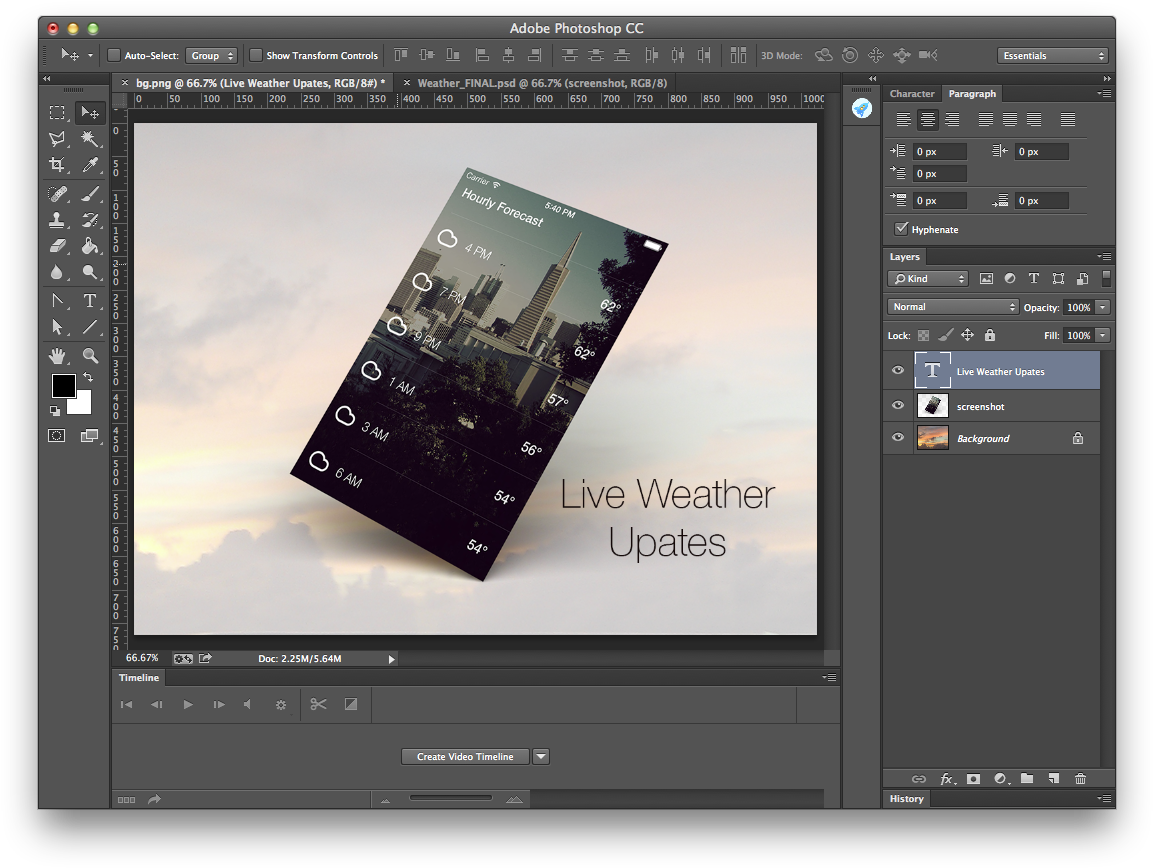Viewport: 1153px width, 868px height.
Task: Add layer style fx
Action: (947, 778)
